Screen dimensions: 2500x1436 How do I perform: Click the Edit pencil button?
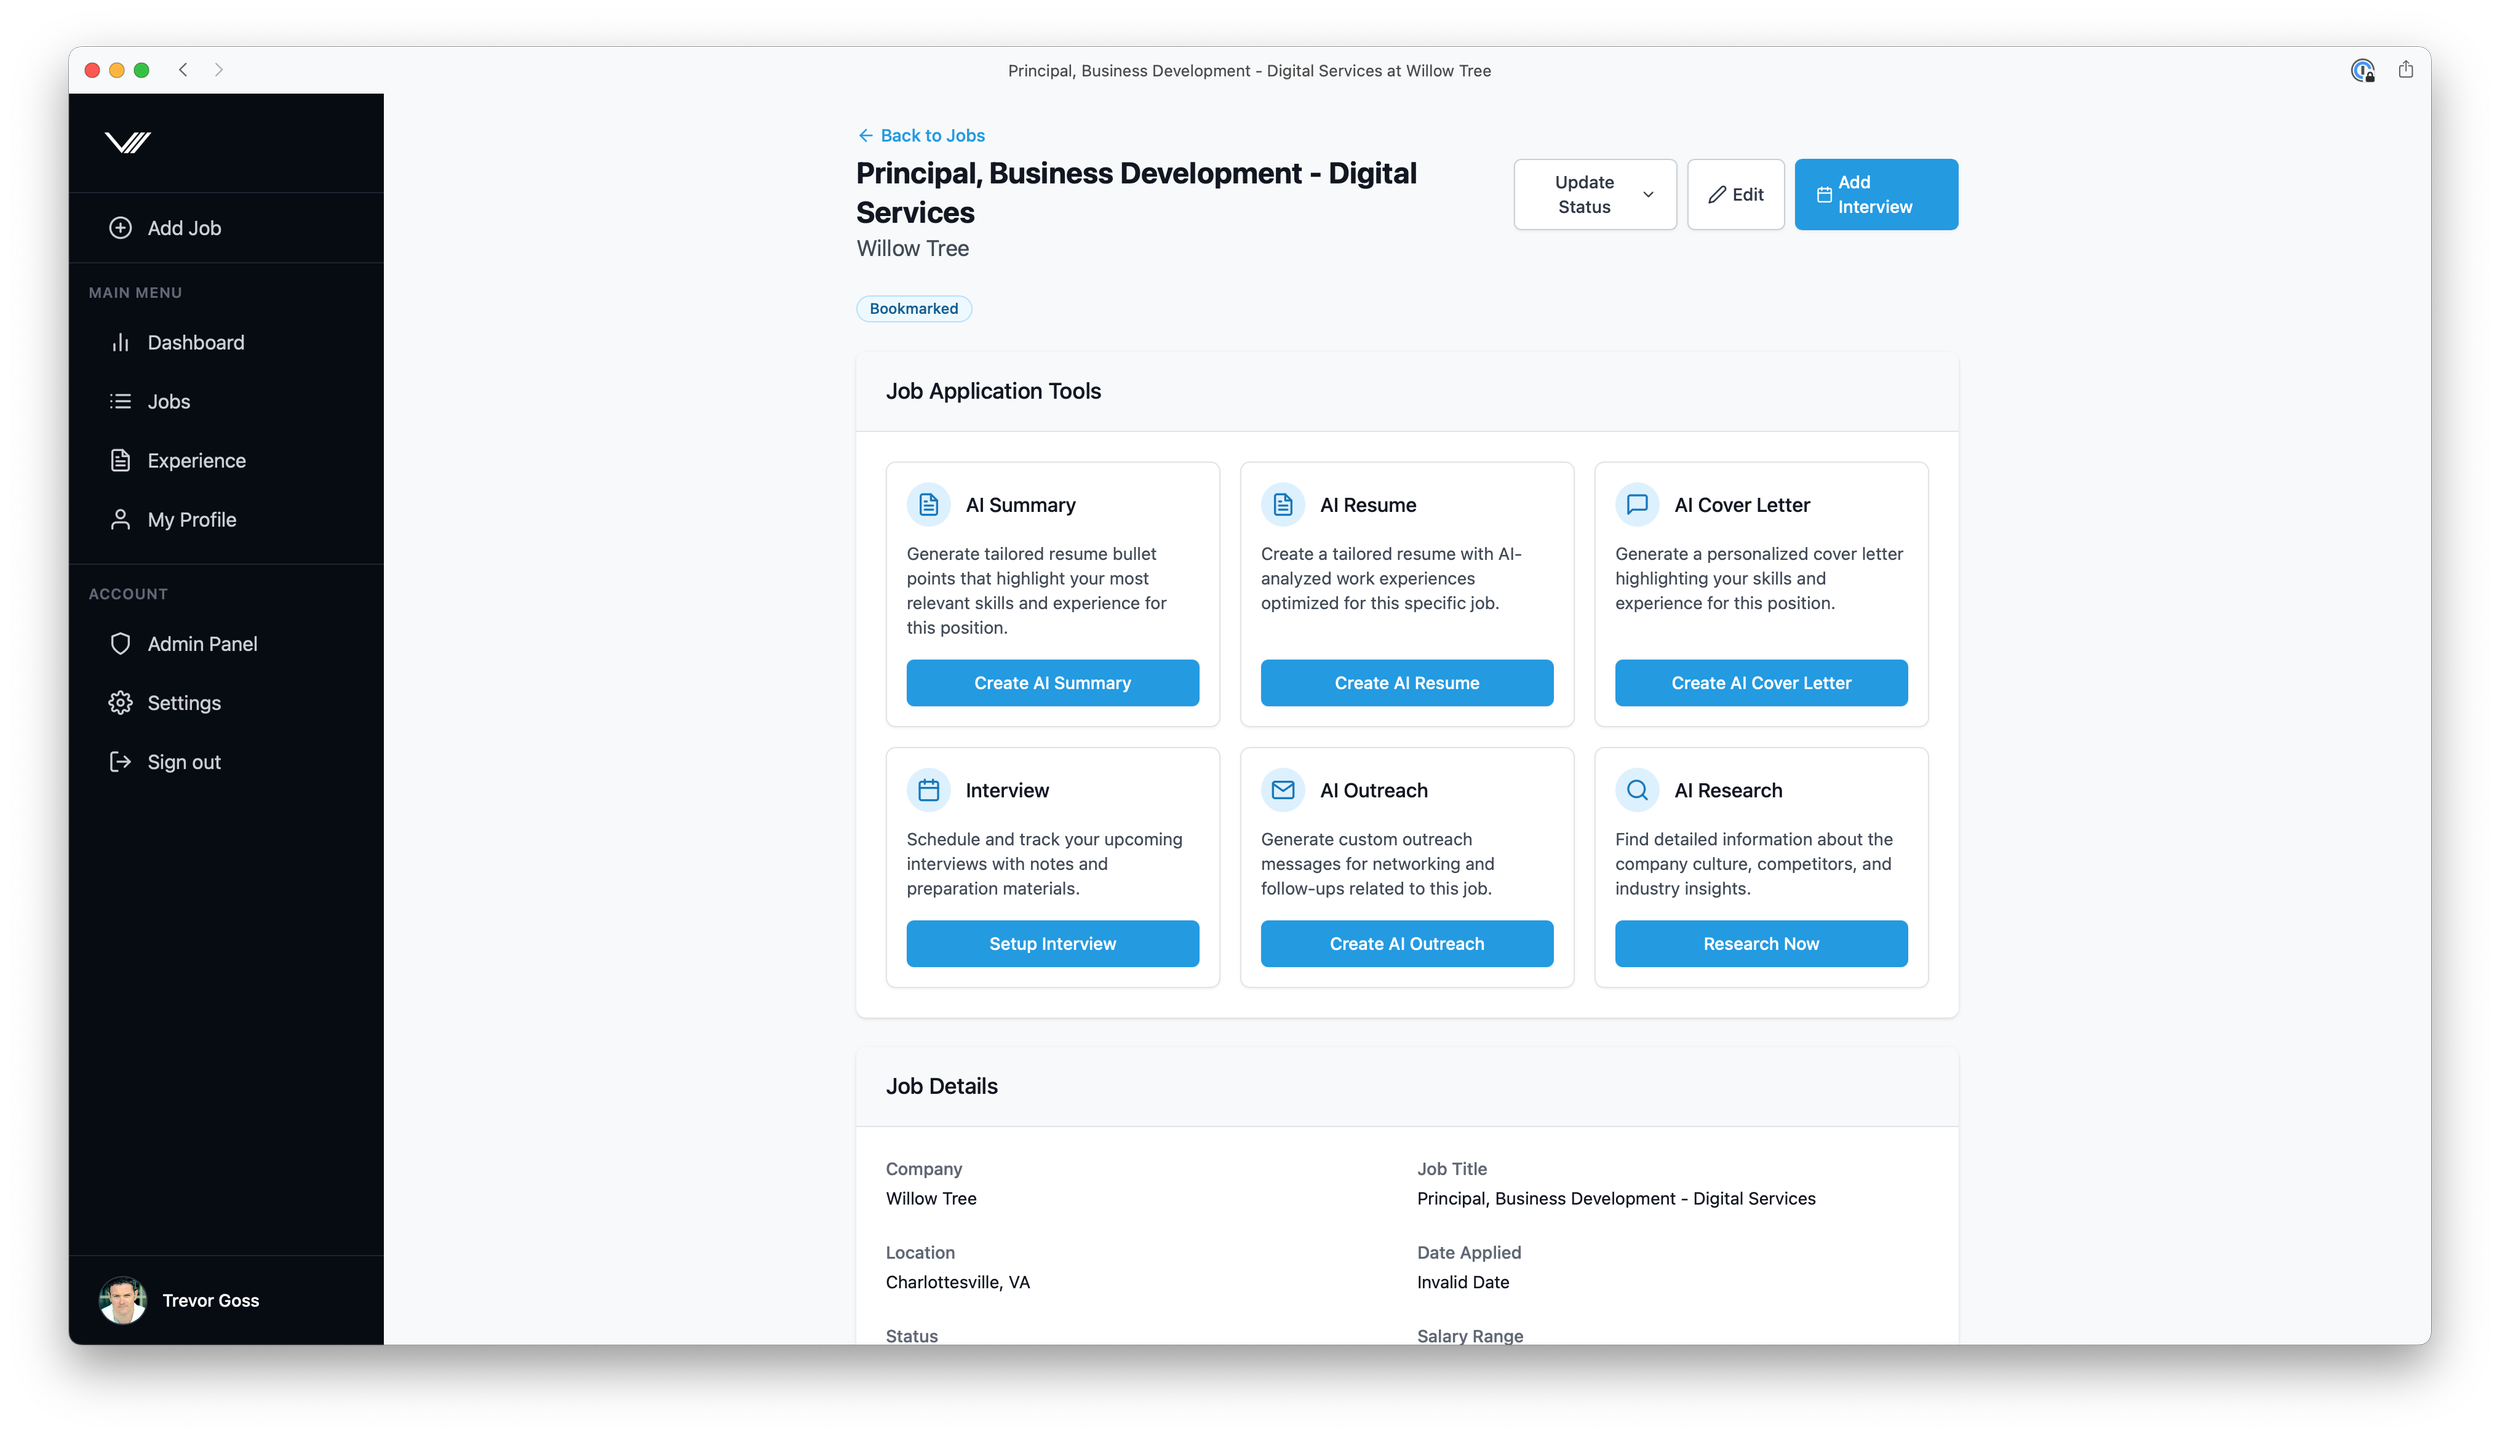(1735, 195)
